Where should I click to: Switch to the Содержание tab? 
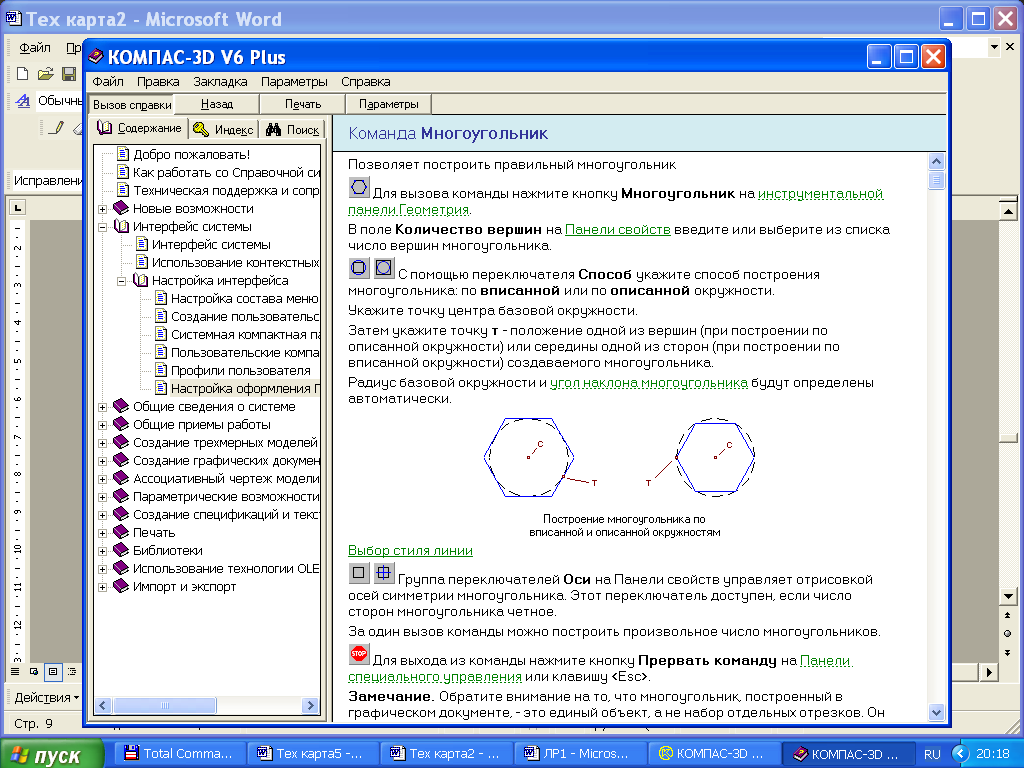click(139, 128)
